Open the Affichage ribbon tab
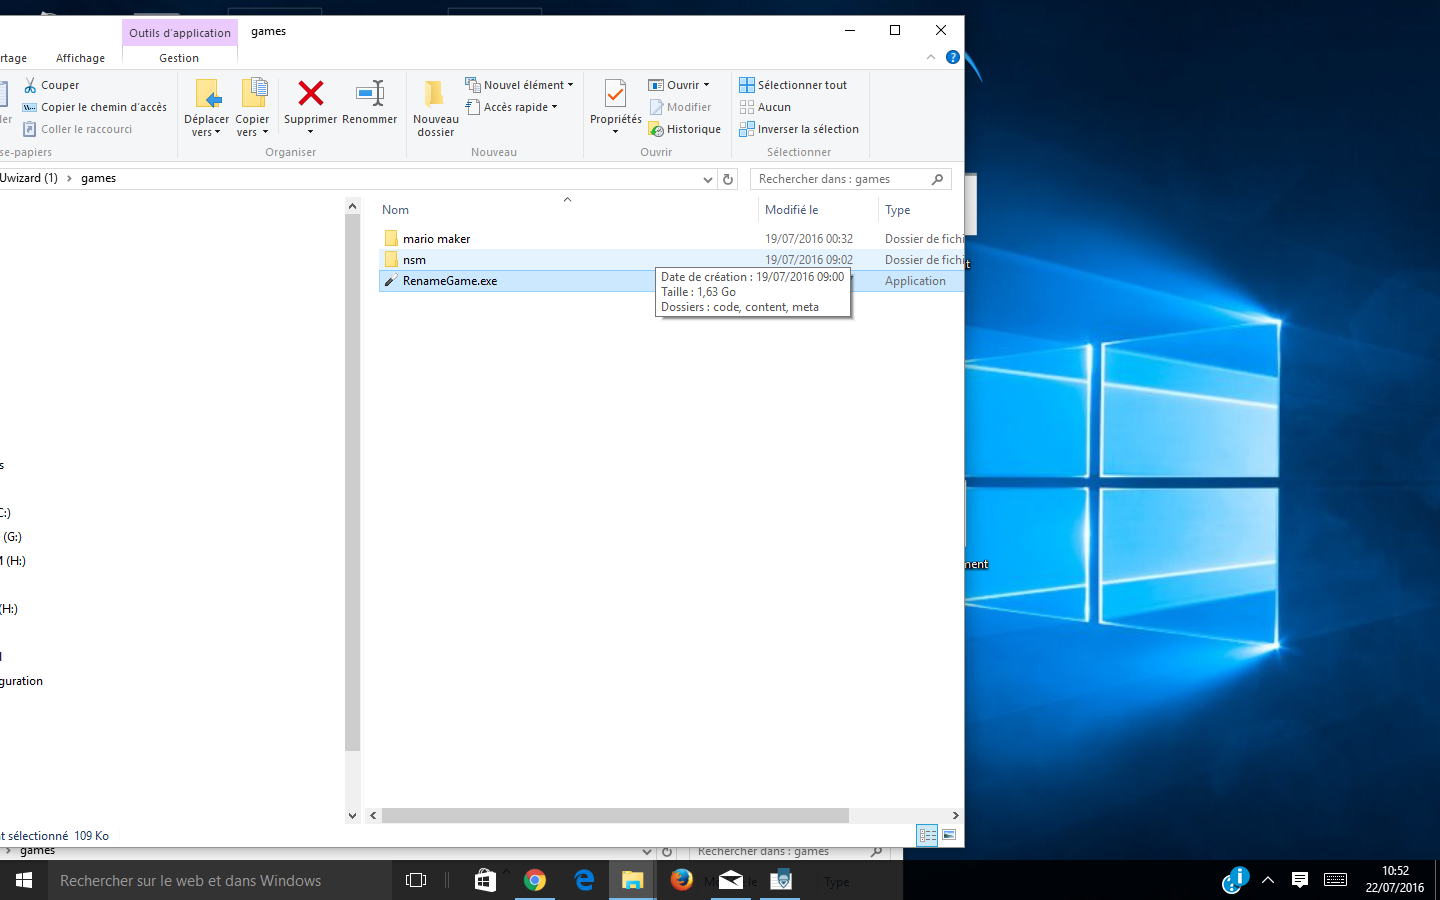 click(80, 58)
